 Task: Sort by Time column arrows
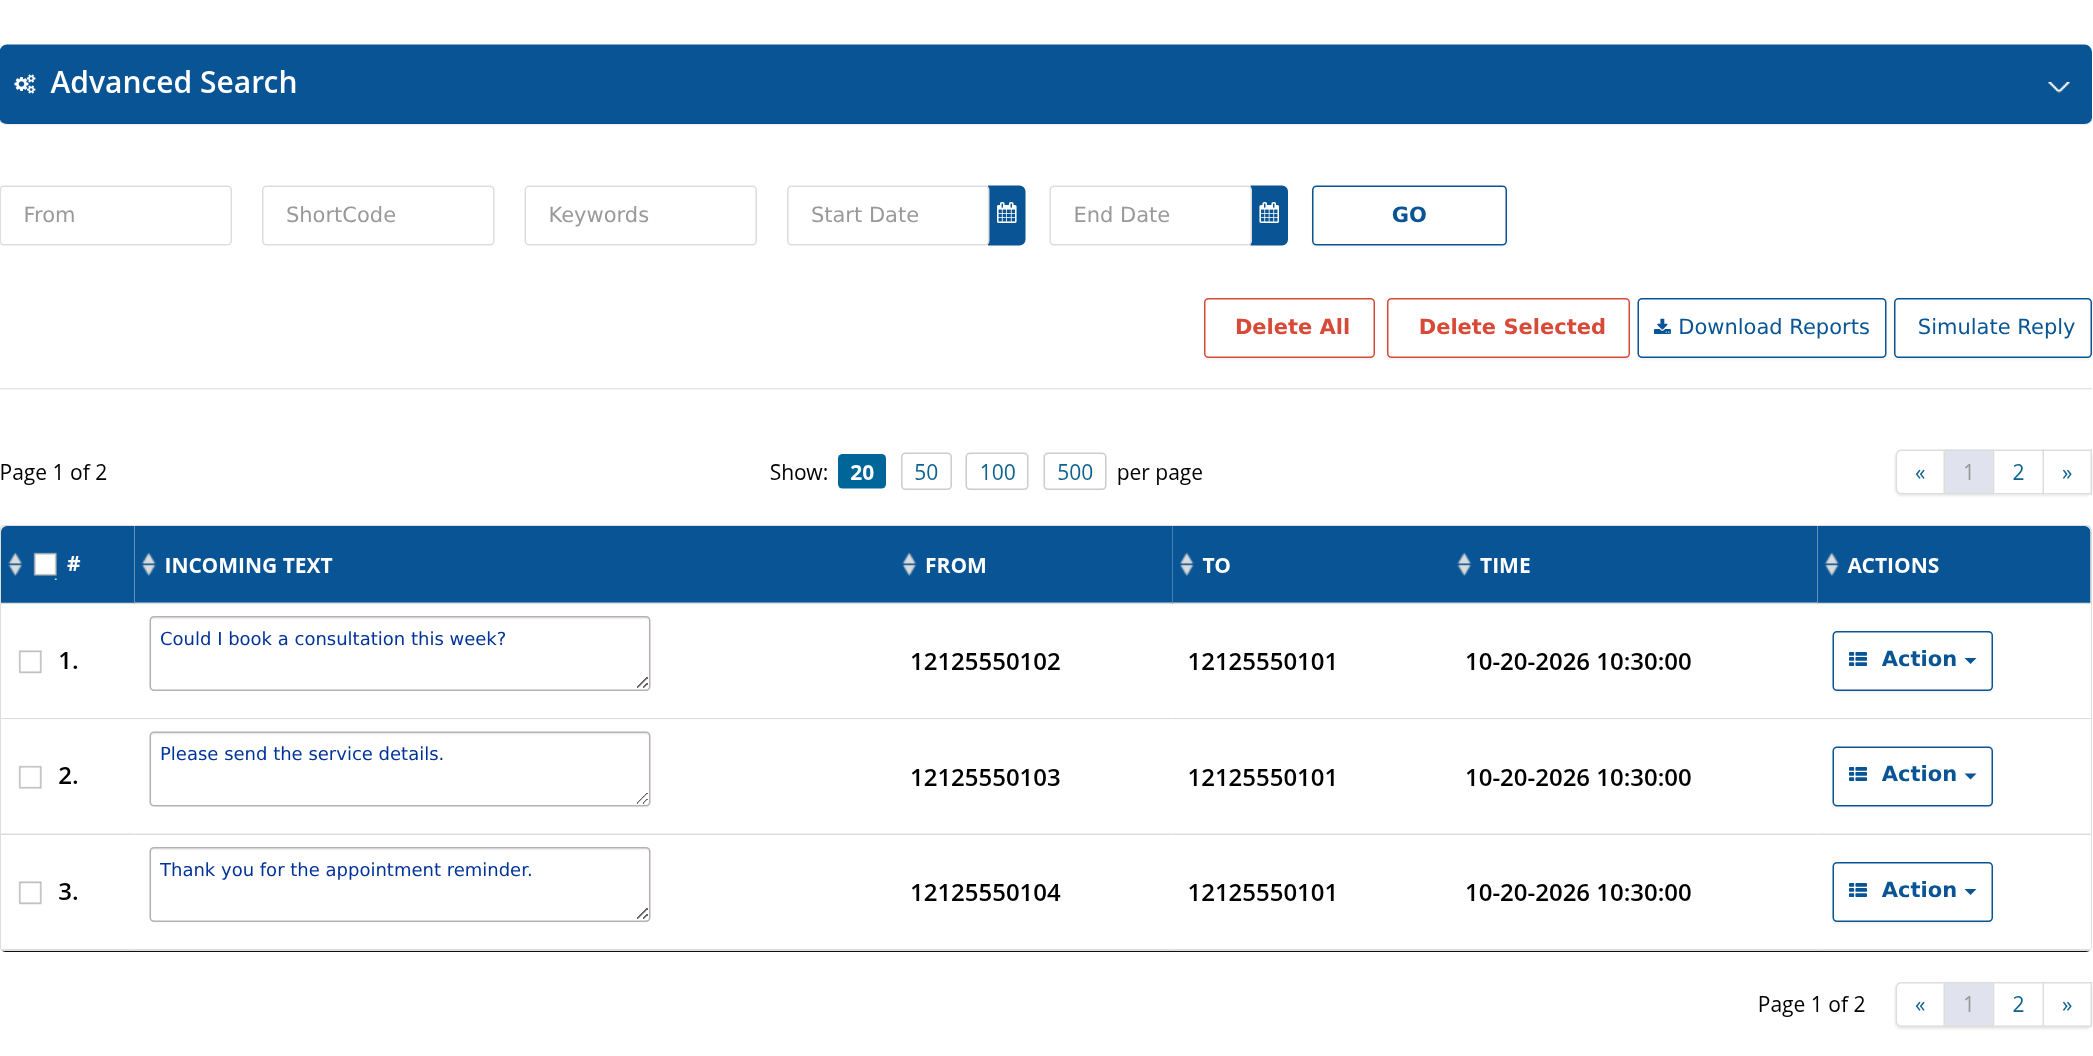click(x=1464, y=565)
